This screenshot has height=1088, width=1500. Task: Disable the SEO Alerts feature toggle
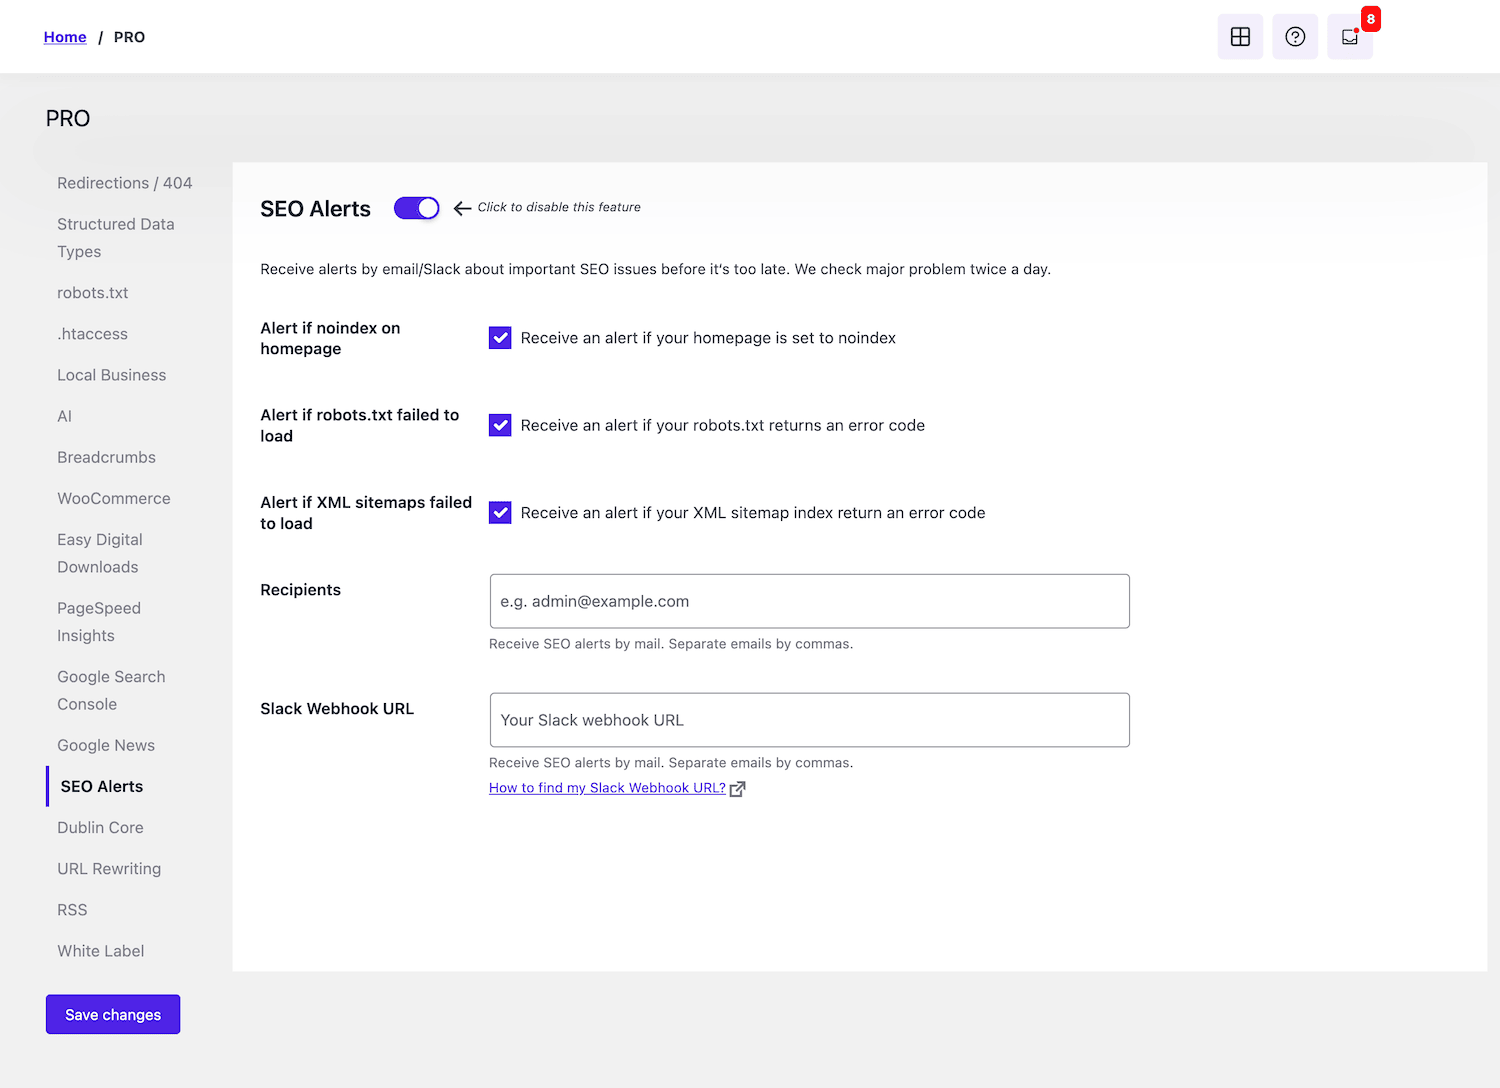(417, 208)
